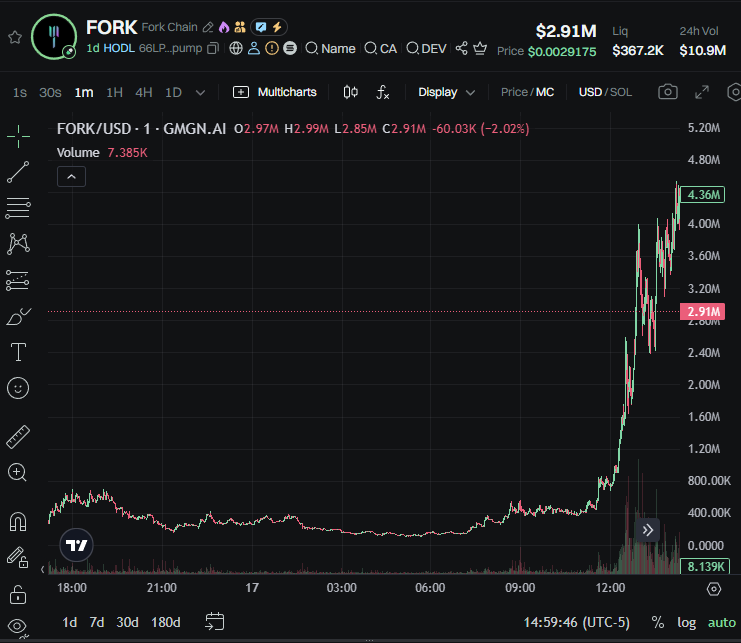Open the Display dropdown
Image resolution: width=741 pixels, height=643 pixels.
click(x=446, y=92)
